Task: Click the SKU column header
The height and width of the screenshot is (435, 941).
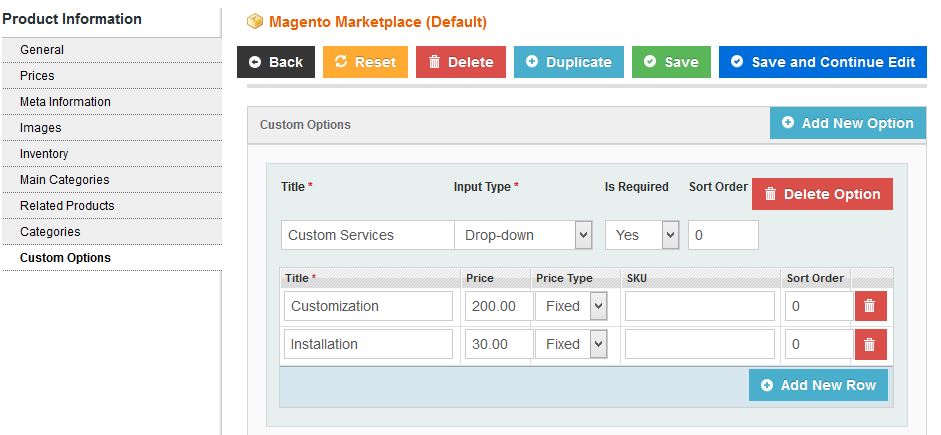Action: [637, 278]
